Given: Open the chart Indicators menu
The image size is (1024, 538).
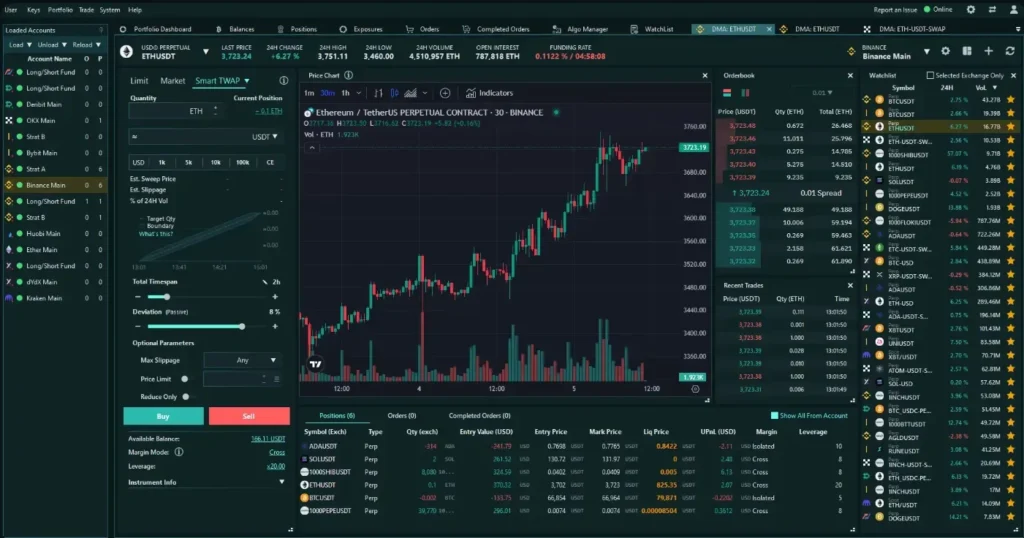Looking at the screenshot, I should (x=490, y=93).
